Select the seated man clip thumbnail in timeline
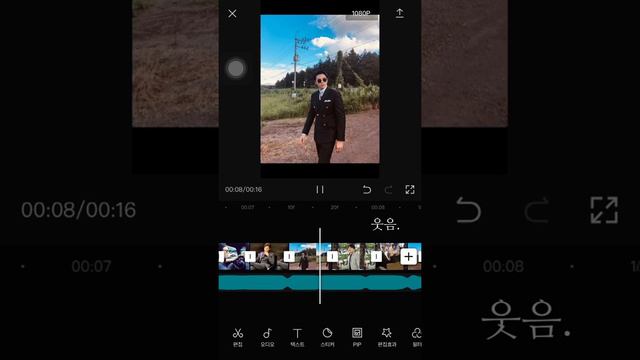 click(x=269, y=257)
